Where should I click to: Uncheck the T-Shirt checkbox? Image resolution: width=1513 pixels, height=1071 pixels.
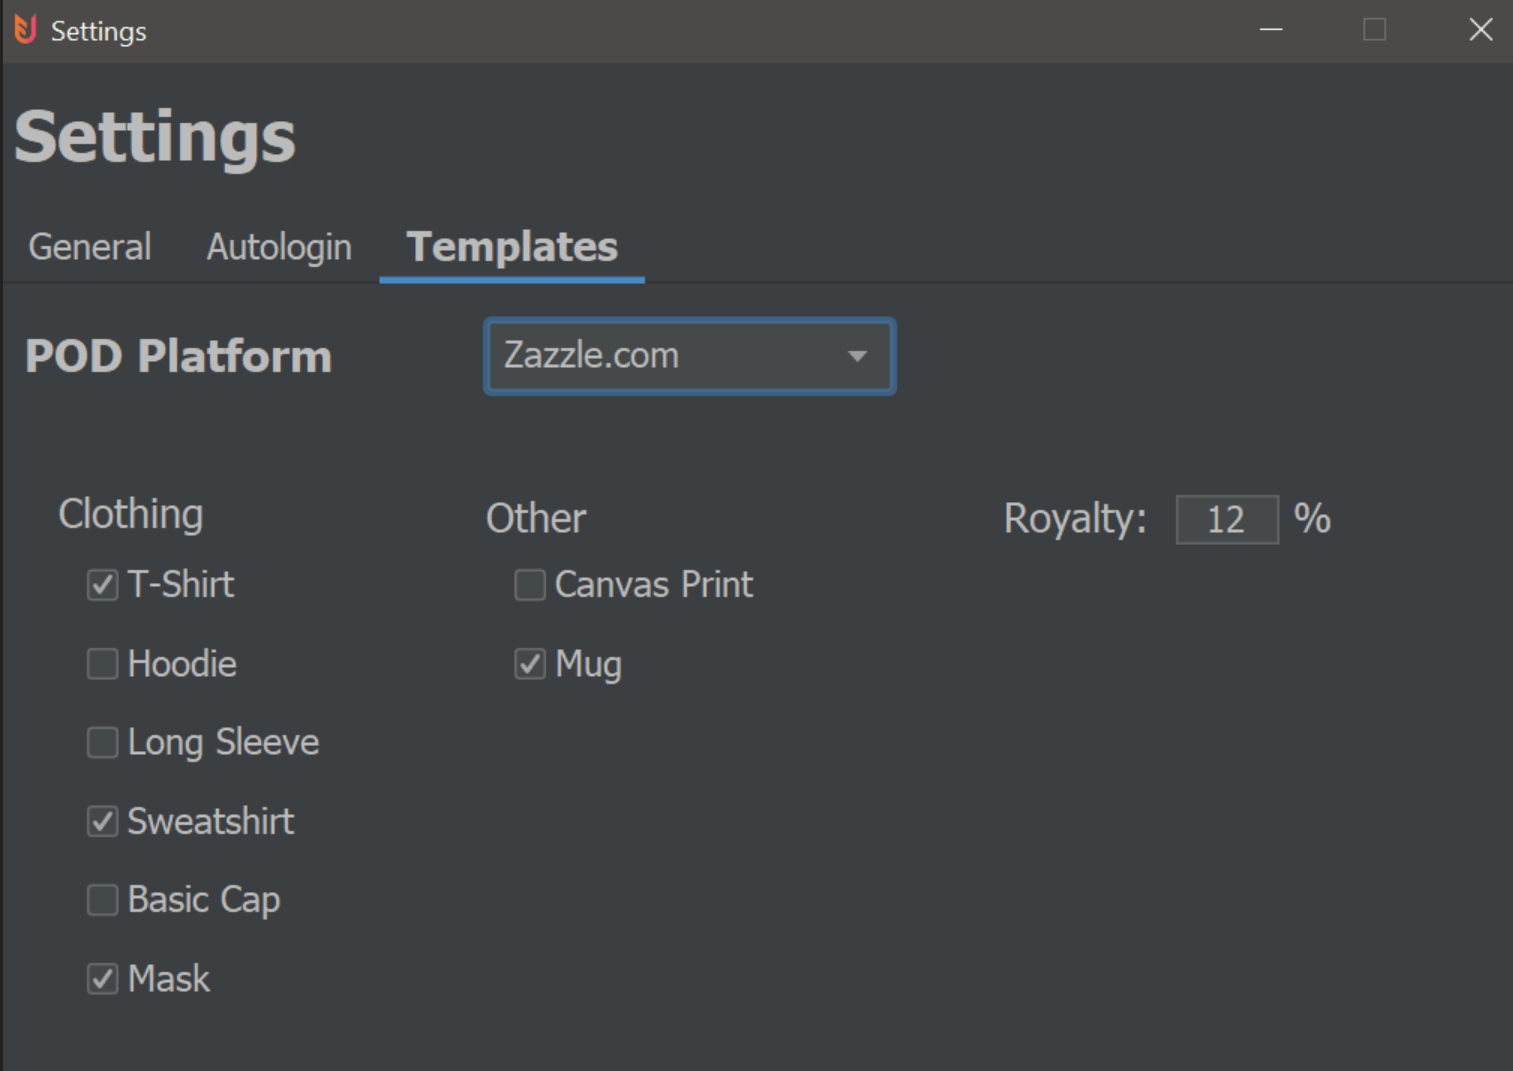click(103, 585)
